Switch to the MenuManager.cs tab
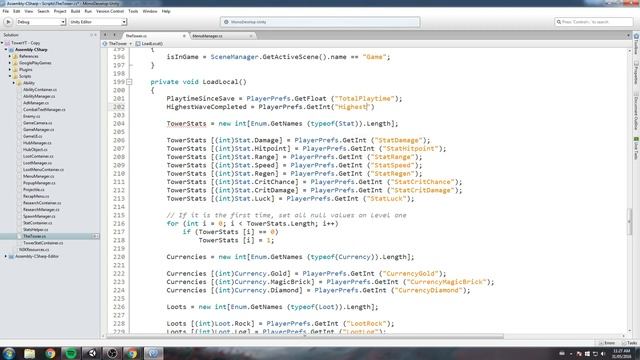Screen dimensions: 640x360 [x=207, y=36]
